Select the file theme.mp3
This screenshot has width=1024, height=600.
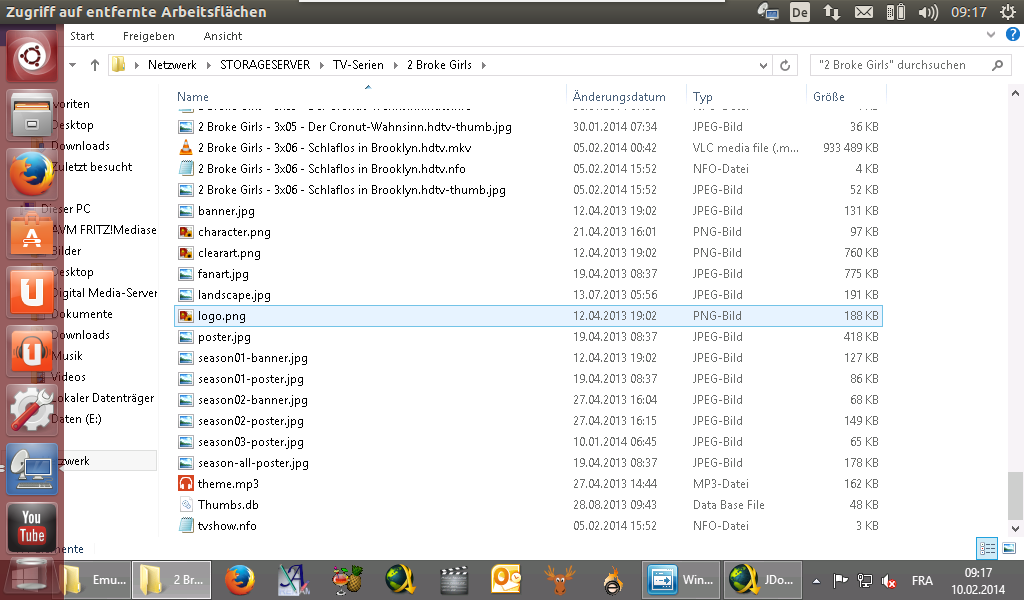(x=228, y=484)
